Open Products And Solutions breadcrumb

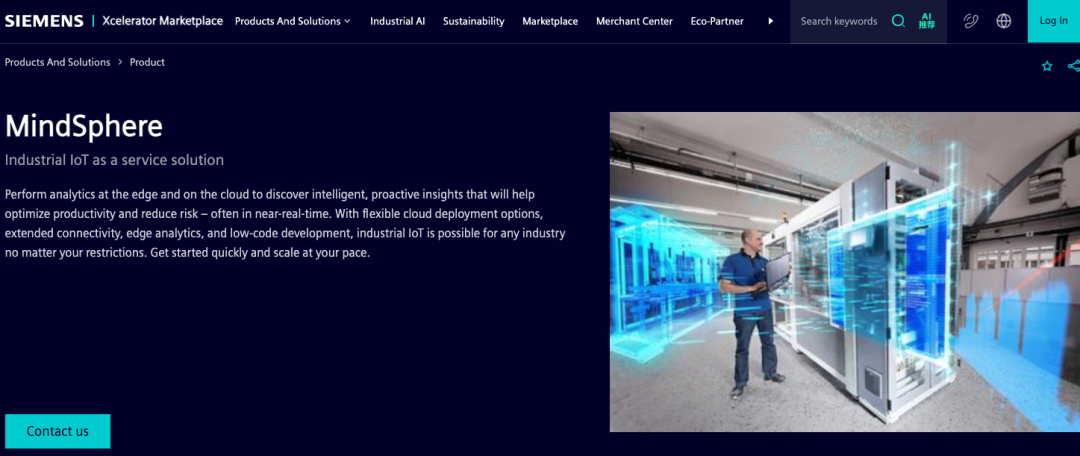pos(57,62)
